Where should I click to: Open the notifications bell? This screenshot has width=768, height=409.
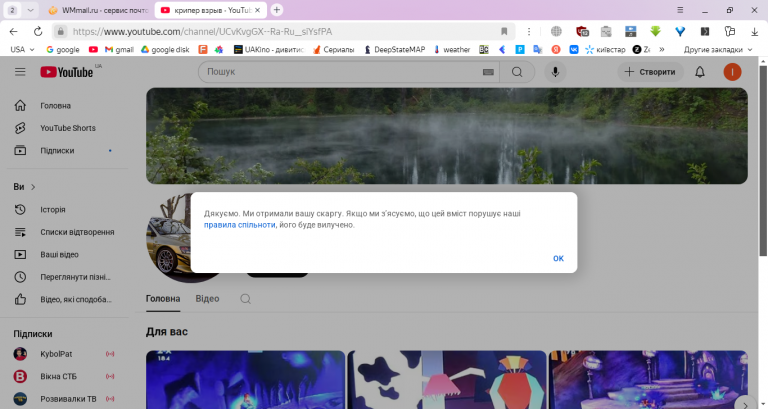(700, 72)
